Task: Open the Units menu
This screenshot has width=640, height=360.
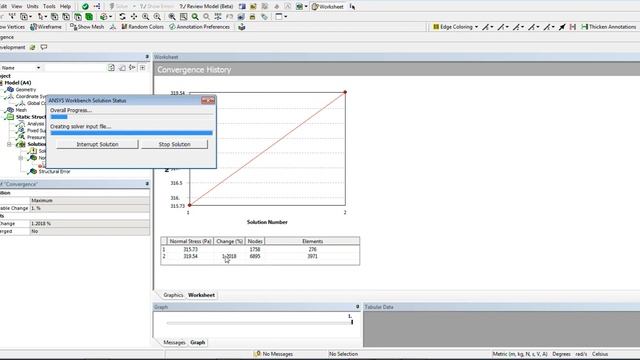Action: coord(32,7)
